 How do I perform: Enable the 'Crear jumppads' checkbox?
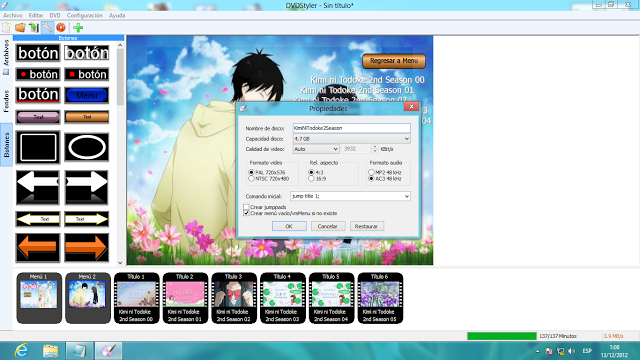(247, 207)
